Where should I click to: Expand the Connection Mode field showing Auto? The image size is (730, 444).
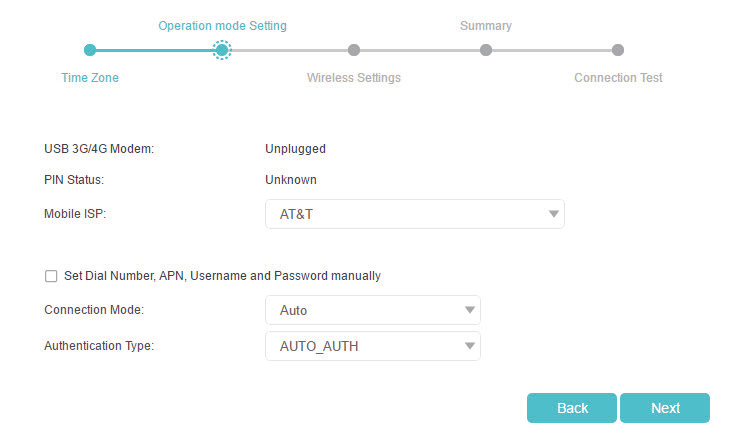[360, 310]
